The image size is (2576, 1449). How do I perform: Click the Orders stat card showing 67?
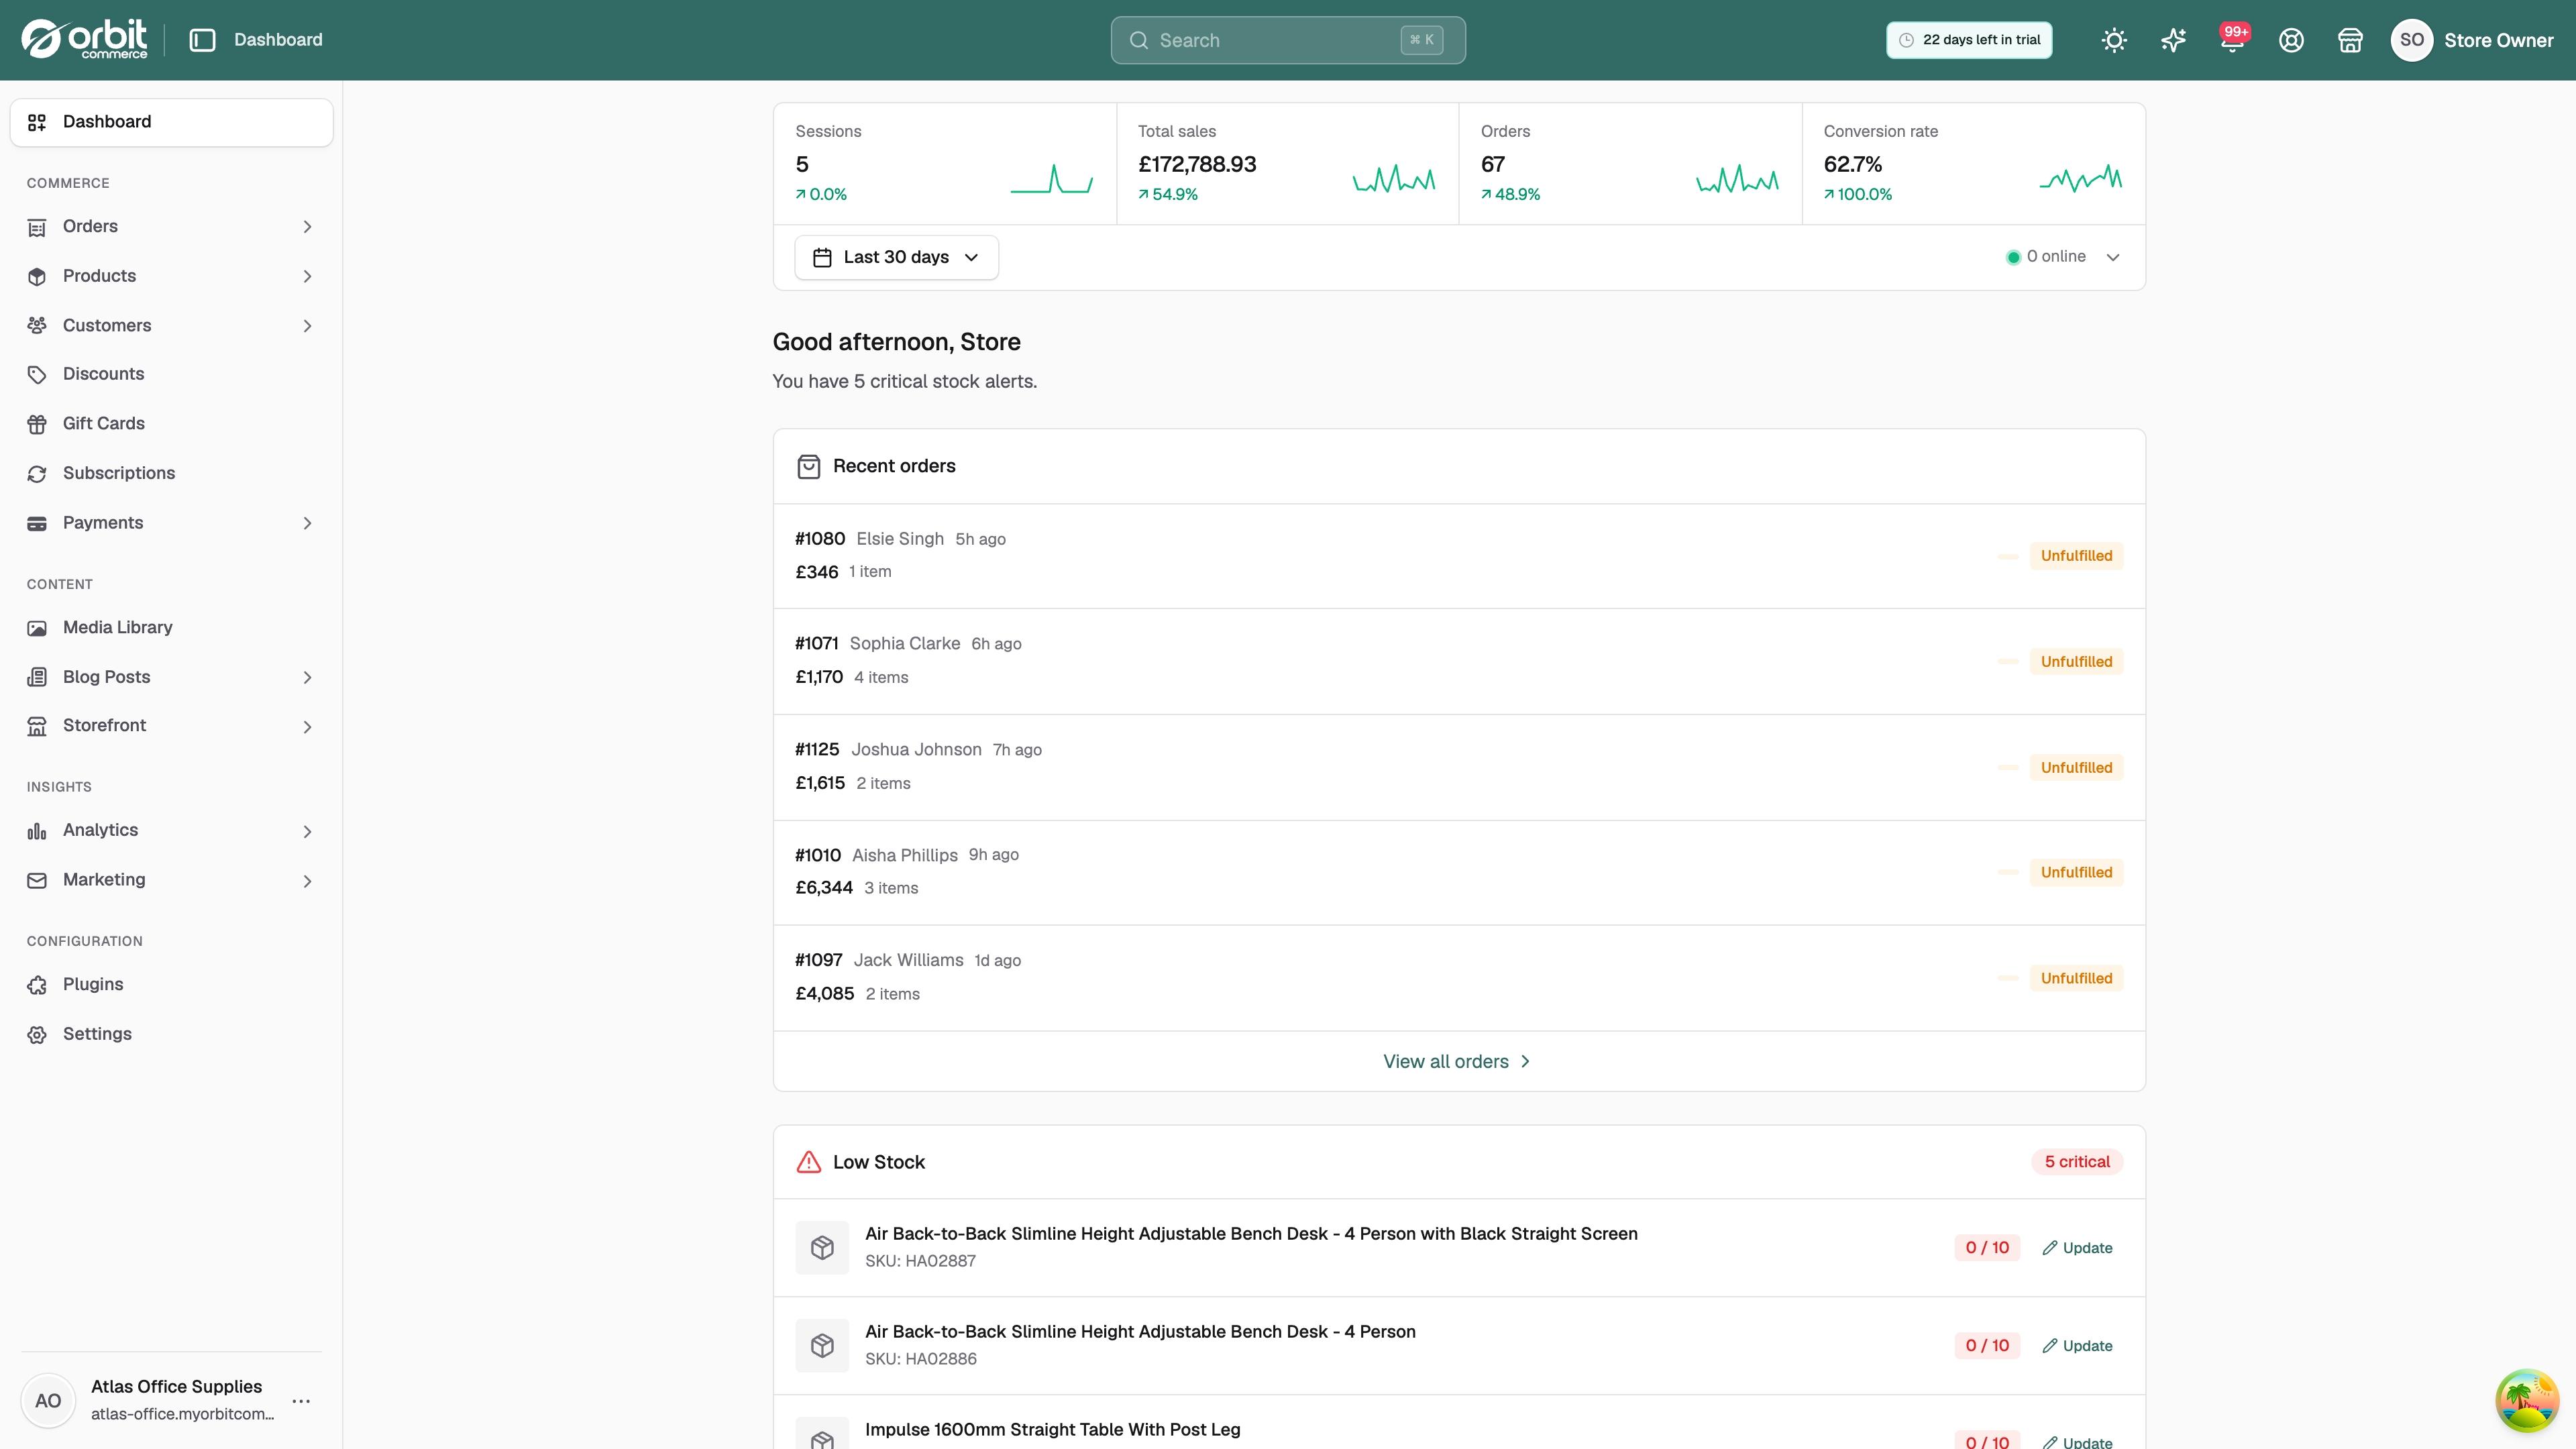click(1630, 163)
